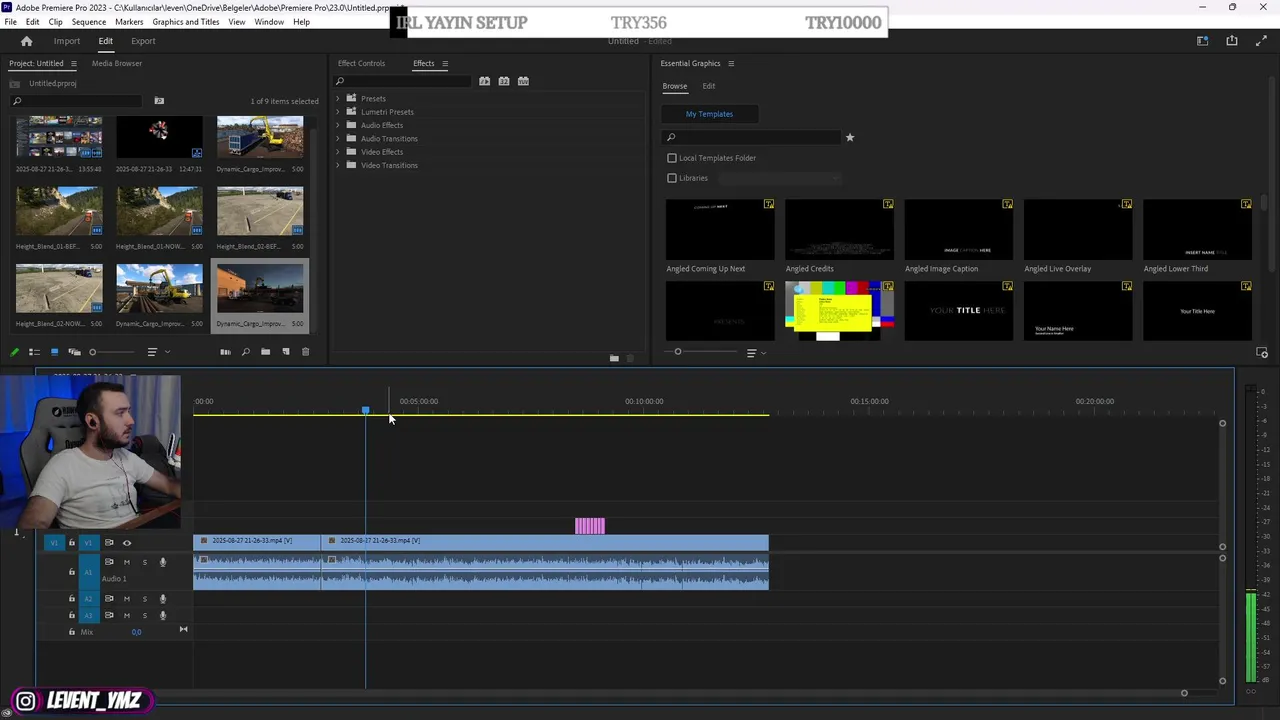Toggle sync lock on track A1
This screenshot has width=1280, height=720.
click(x=109, y=562)
